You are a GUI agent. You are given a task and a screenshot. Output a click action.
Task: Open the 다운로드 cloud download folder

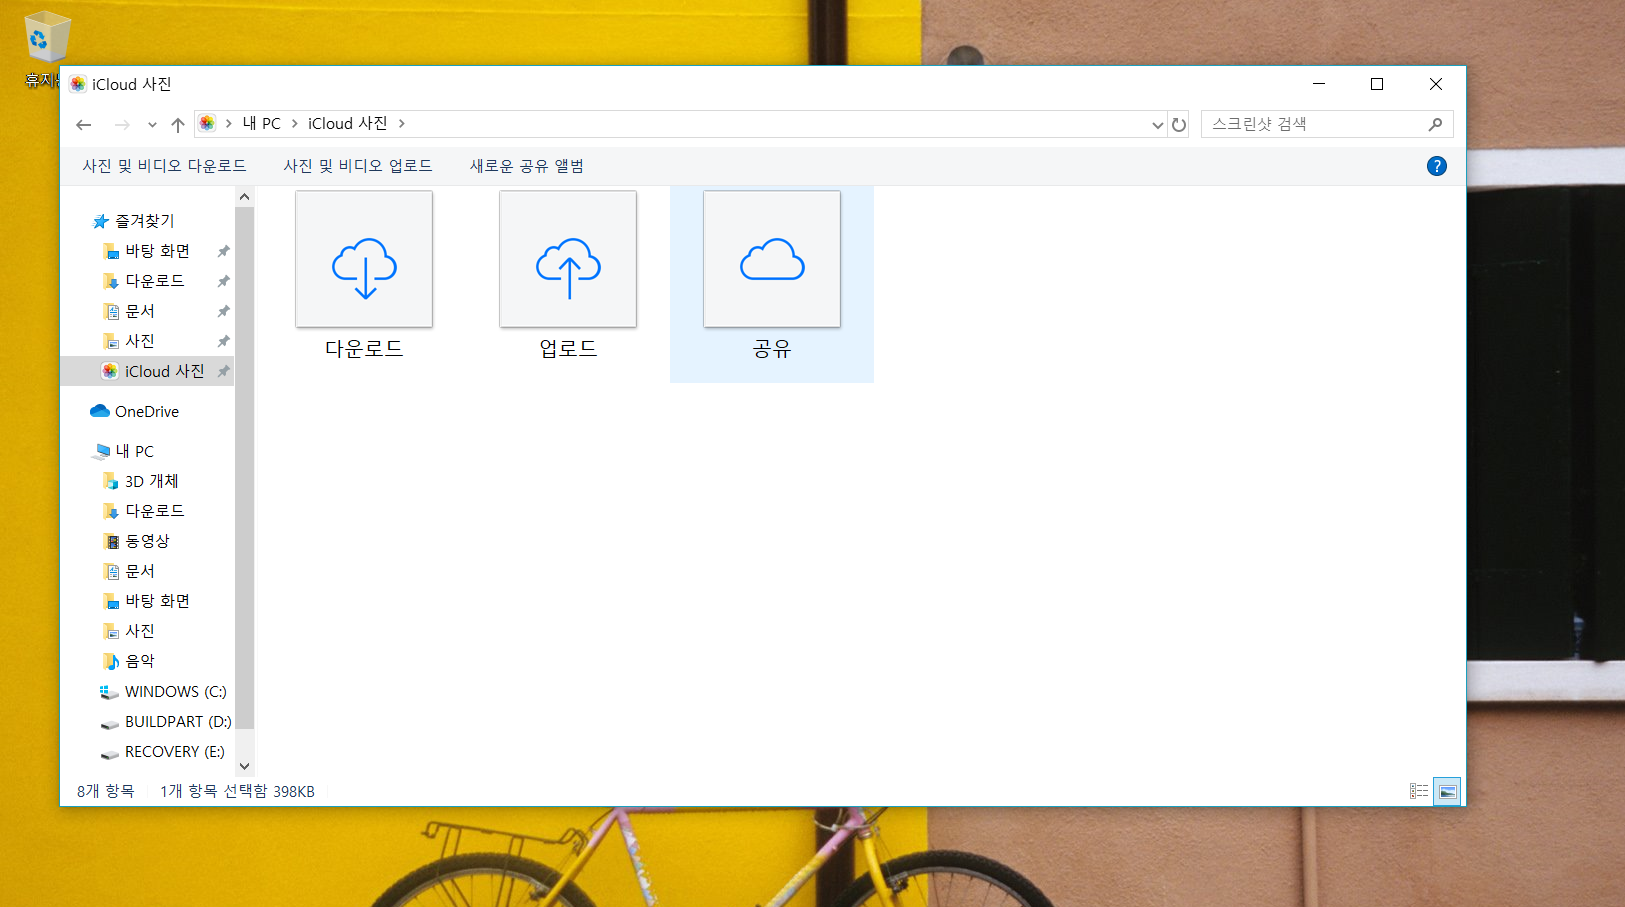point(364,277)
